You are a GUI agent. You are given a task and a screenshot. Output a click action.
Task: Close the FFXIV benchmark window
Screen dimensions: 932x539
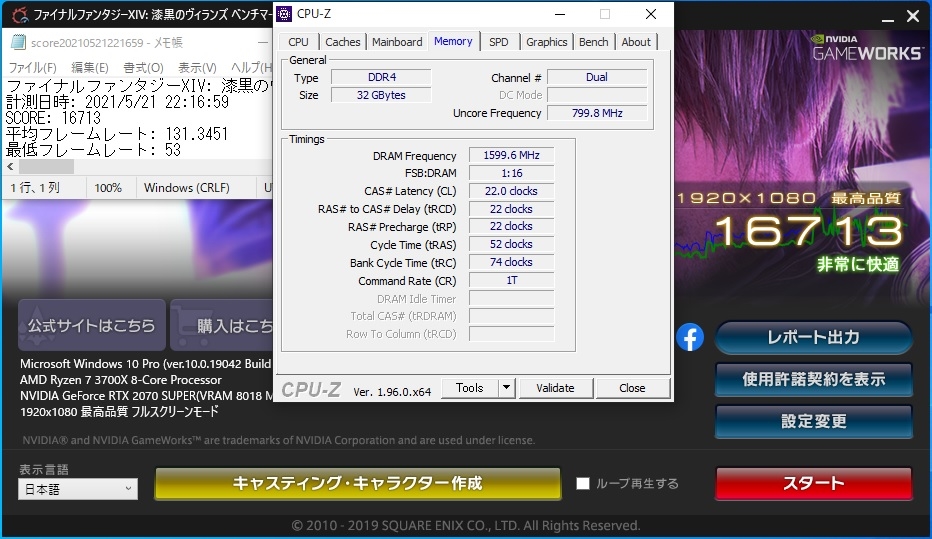(913, 16)
